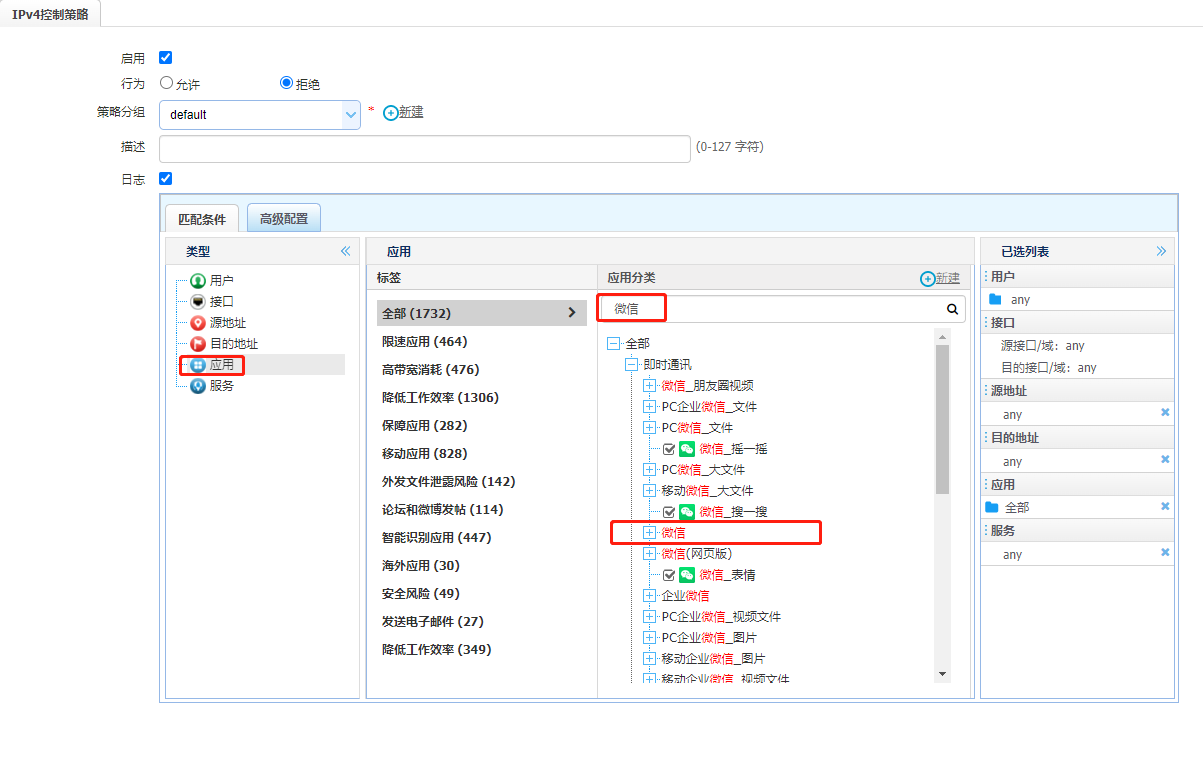Screen dimensions: 1203x760
Task: Select the 源地址 source address icon
Action: coord(198,323)
